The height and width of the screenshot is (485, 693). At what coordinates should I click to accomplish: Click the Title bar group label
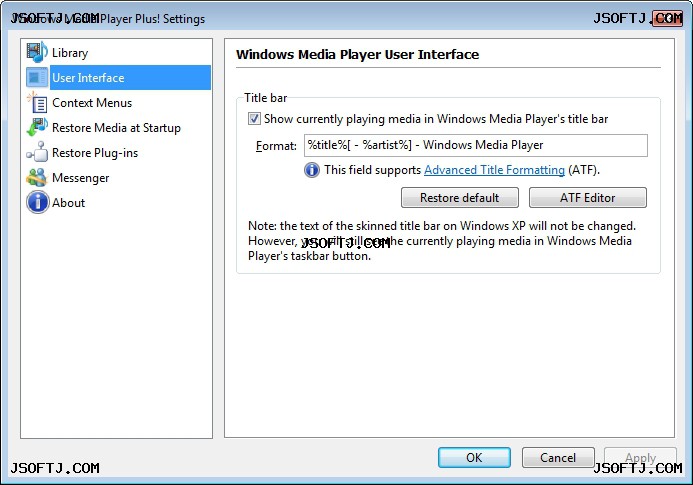click(x=266, y=98)
